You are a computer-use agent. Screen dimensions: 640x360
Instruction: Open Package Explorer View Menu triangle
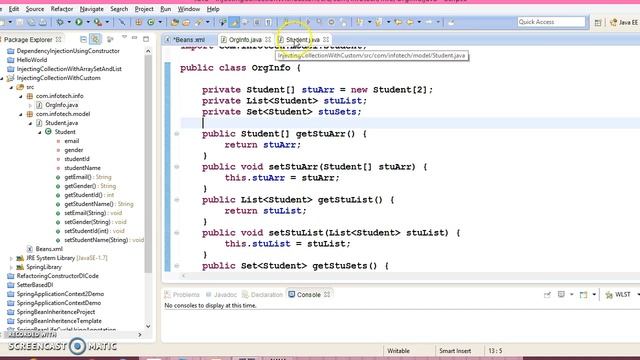(124, 37)
